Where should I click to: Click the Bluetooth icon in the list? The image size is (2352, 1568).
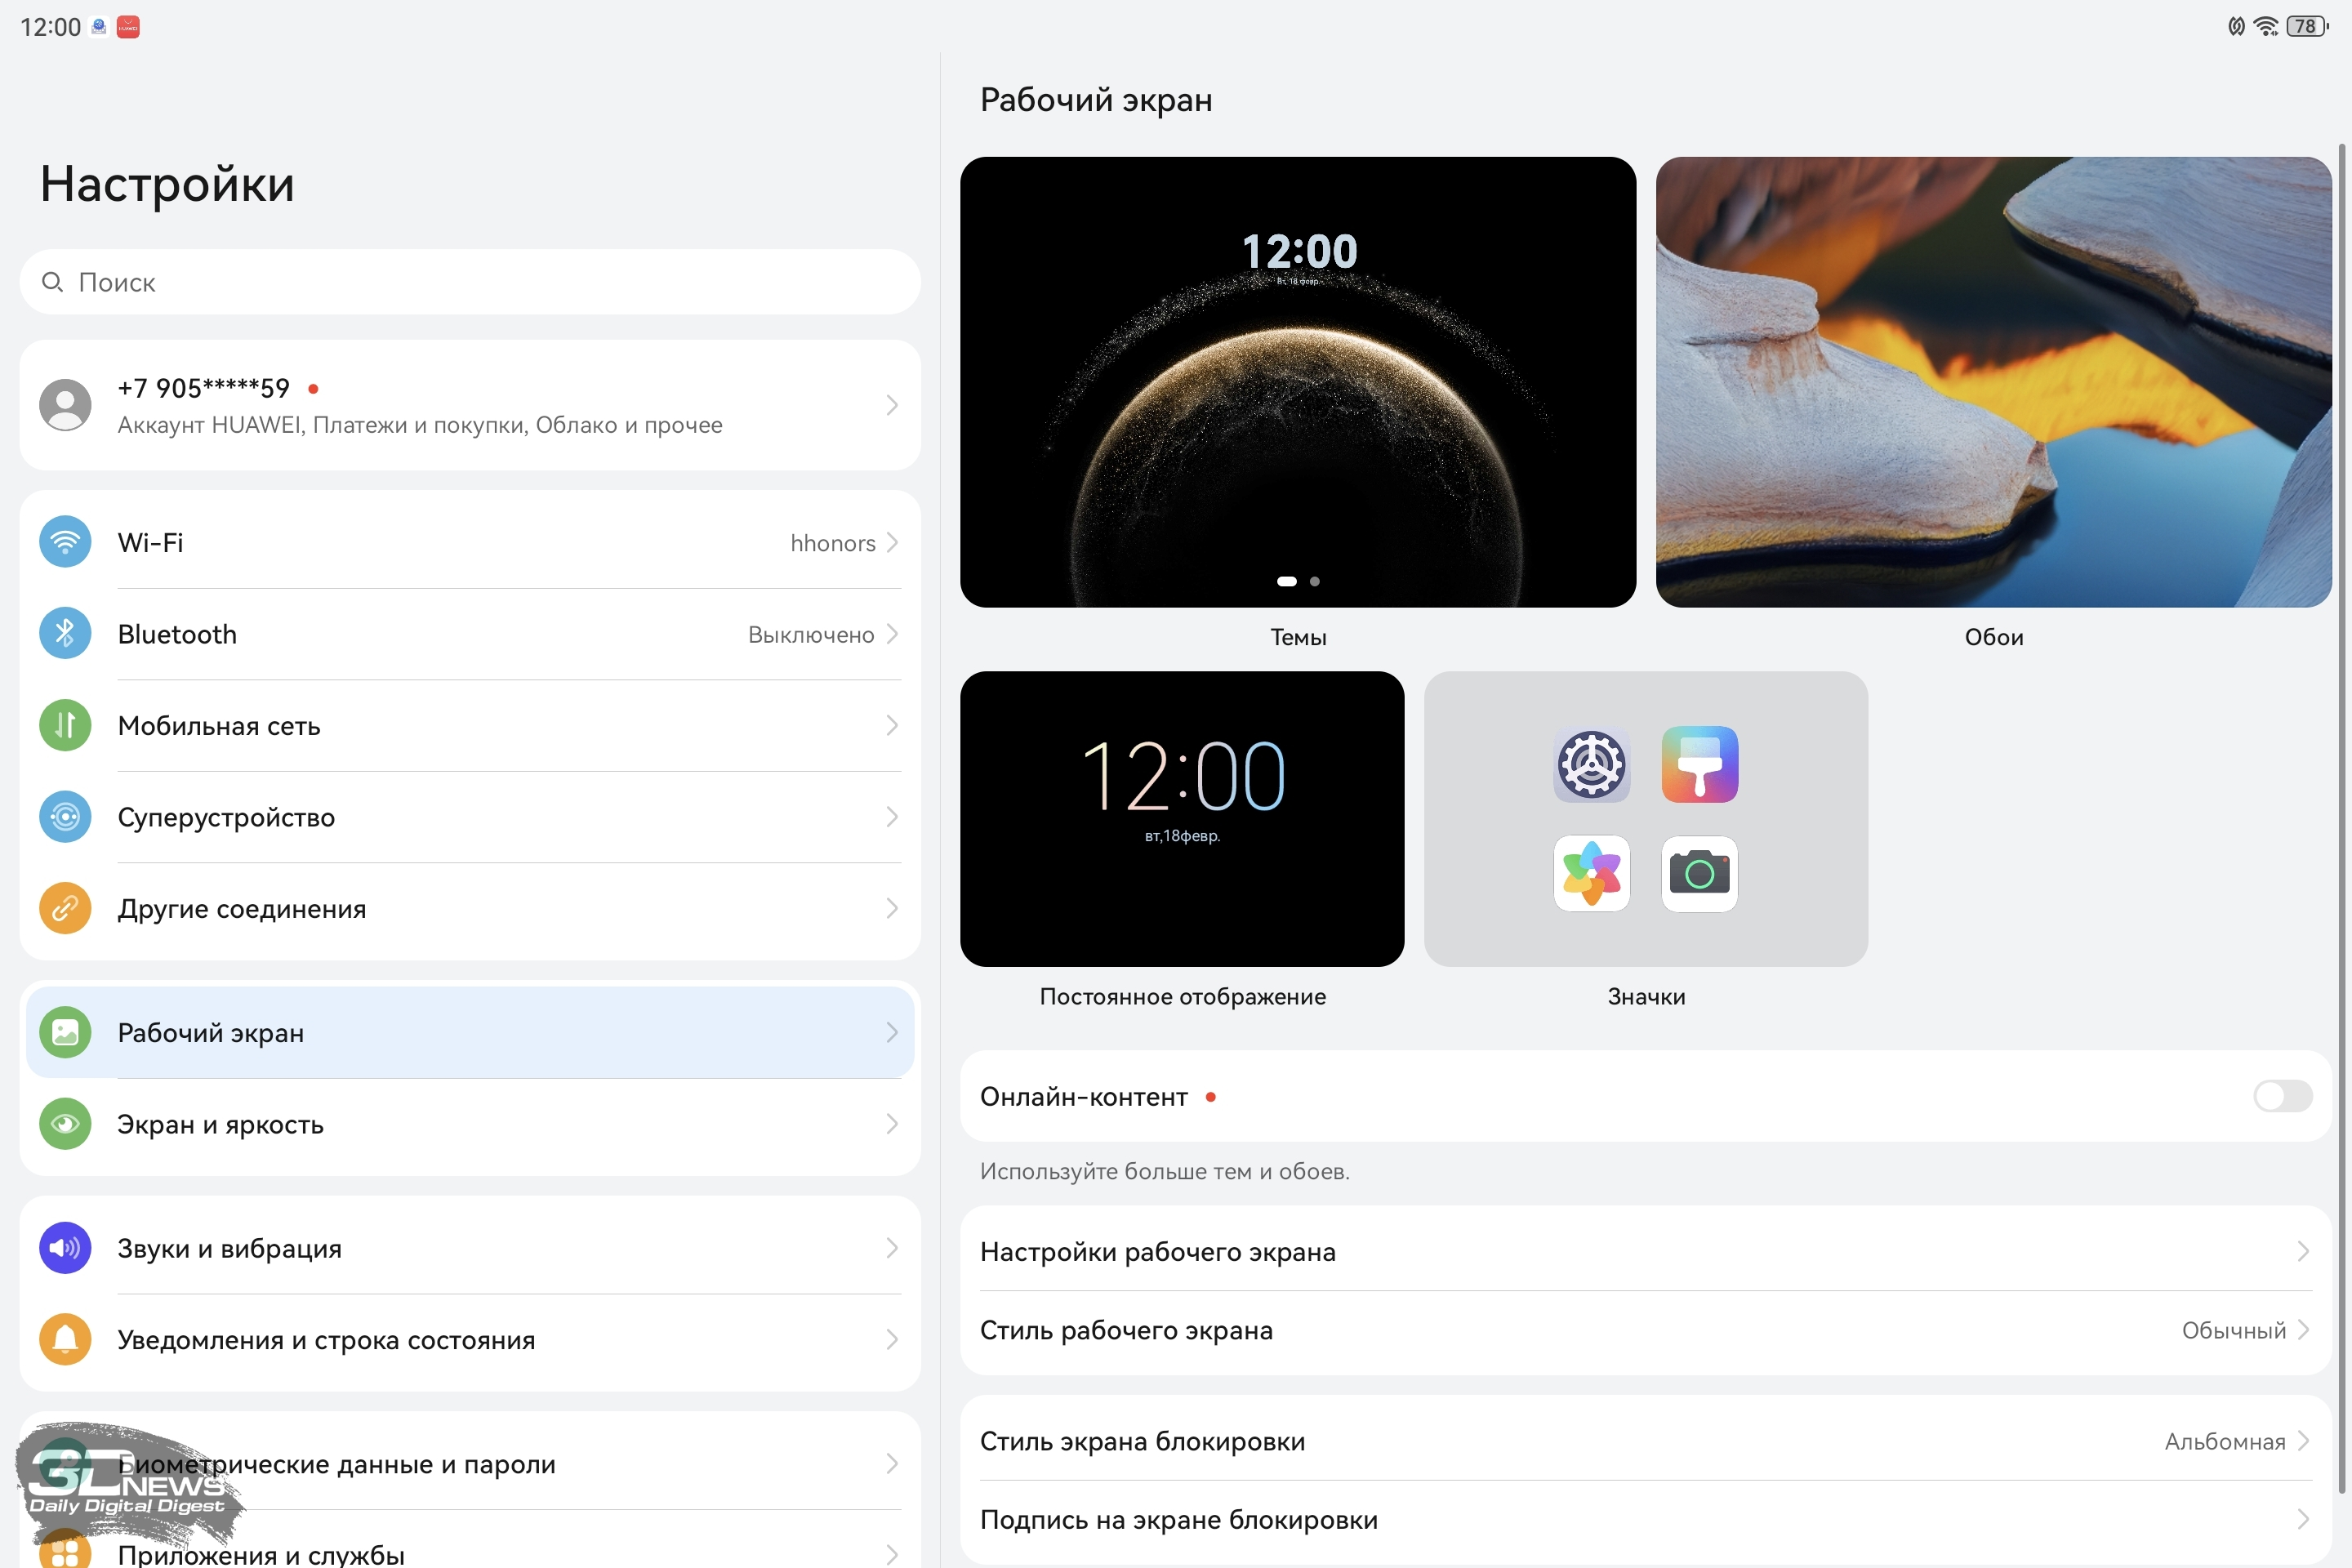(x=65, y=634)
